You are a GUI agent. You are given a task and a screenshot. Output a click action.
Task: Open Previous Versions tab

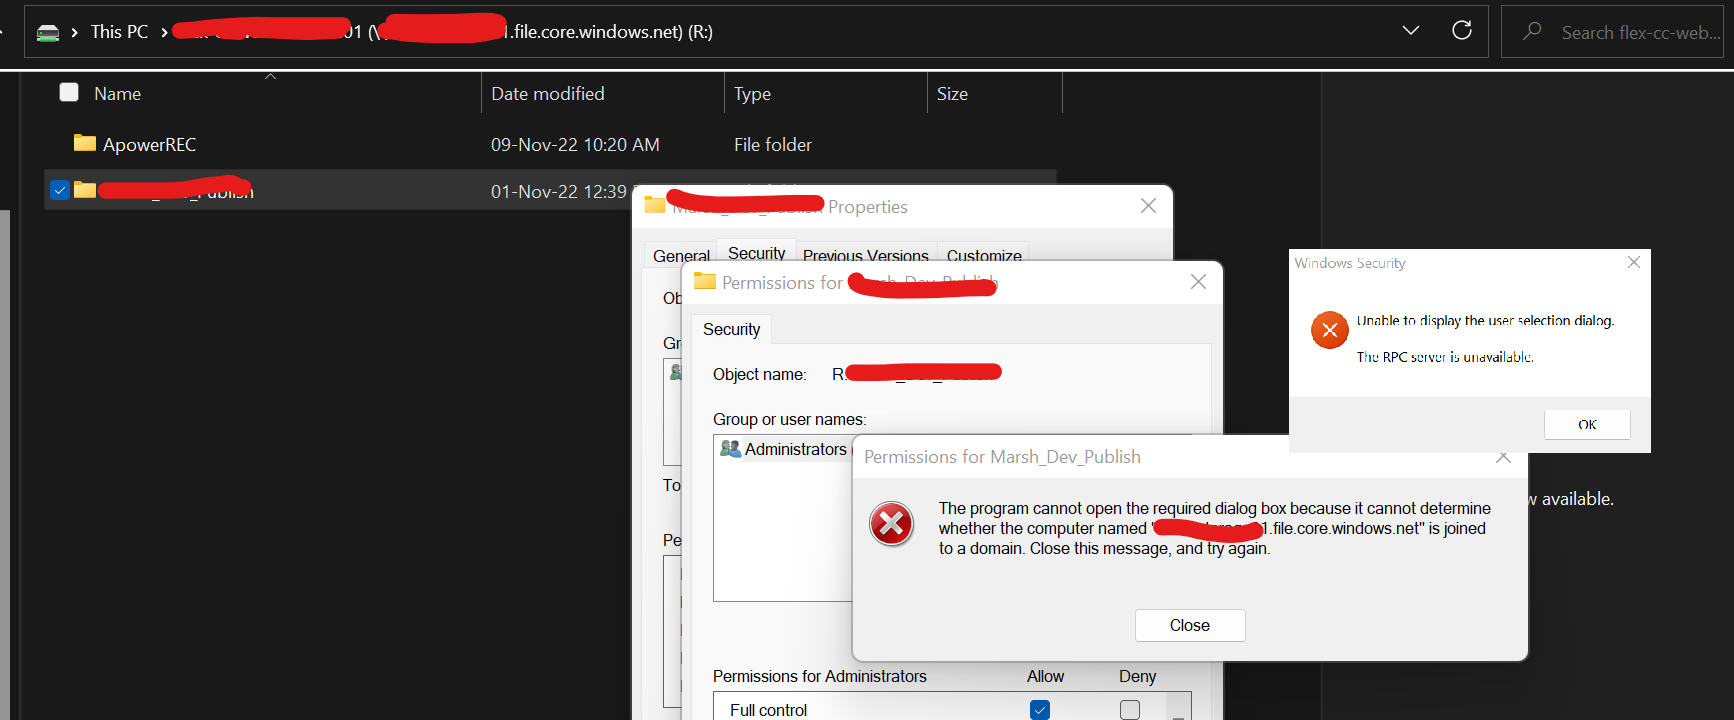866,256
